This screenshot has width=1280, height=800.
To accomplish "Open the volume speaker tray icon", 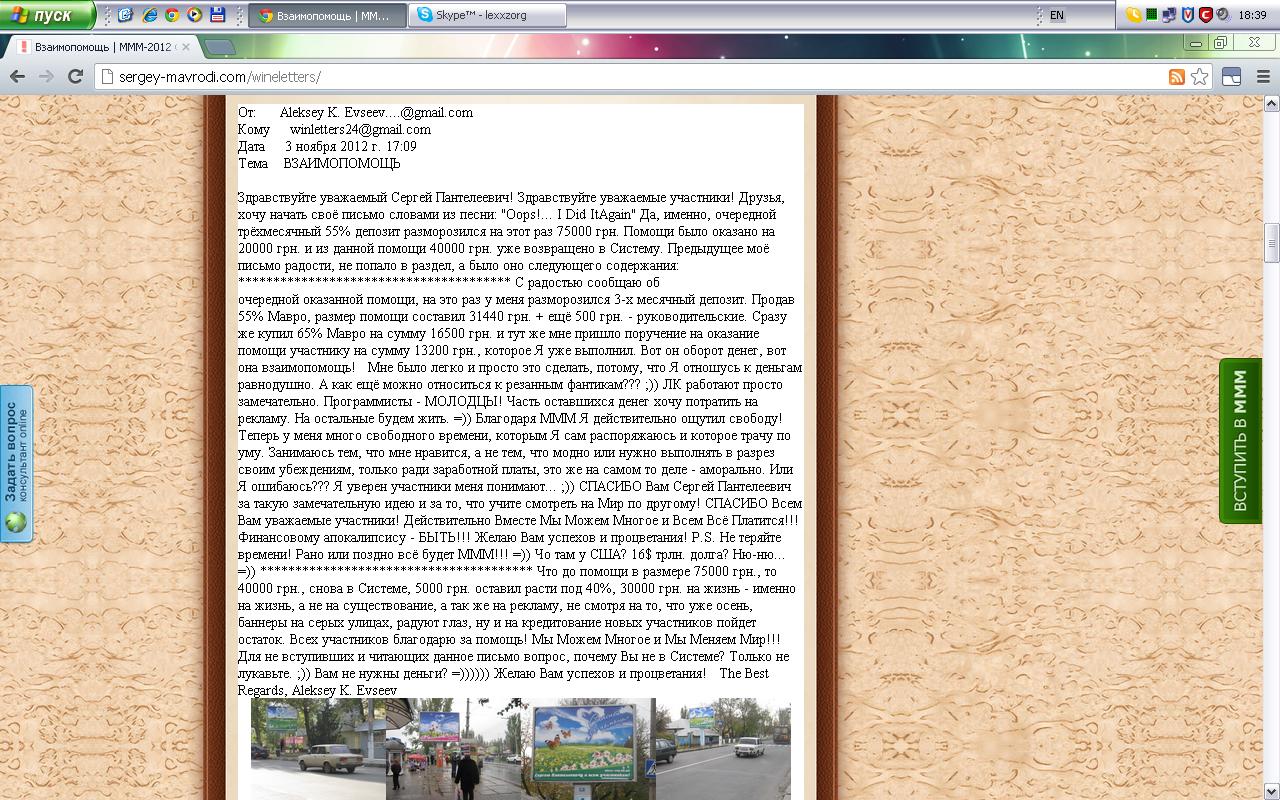I will click(1221, 15).
